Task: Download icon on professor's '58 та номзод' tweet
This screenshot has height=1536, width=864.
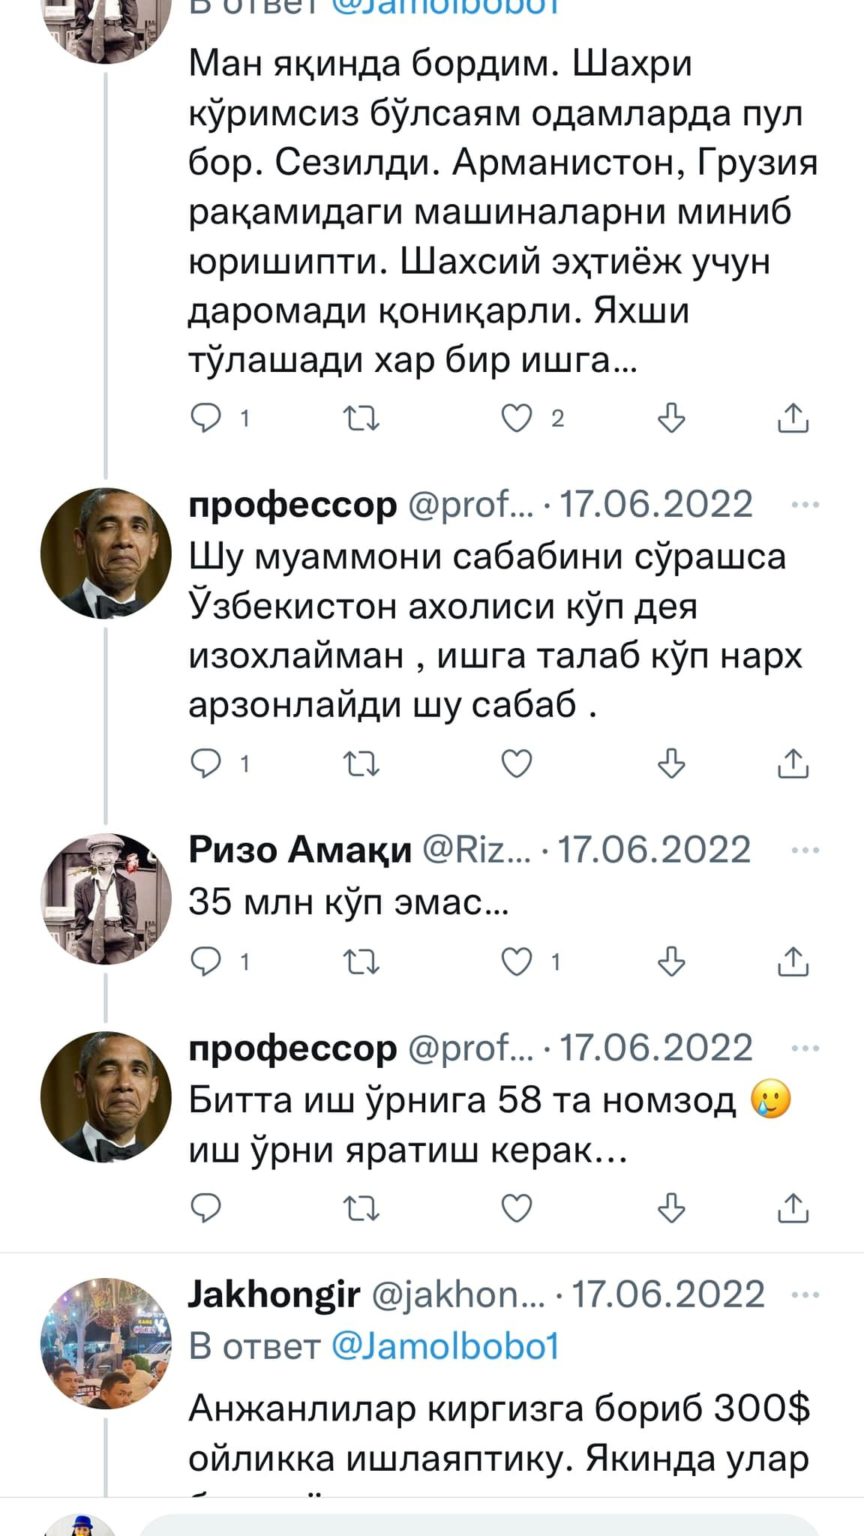Action: (672, 1208)
